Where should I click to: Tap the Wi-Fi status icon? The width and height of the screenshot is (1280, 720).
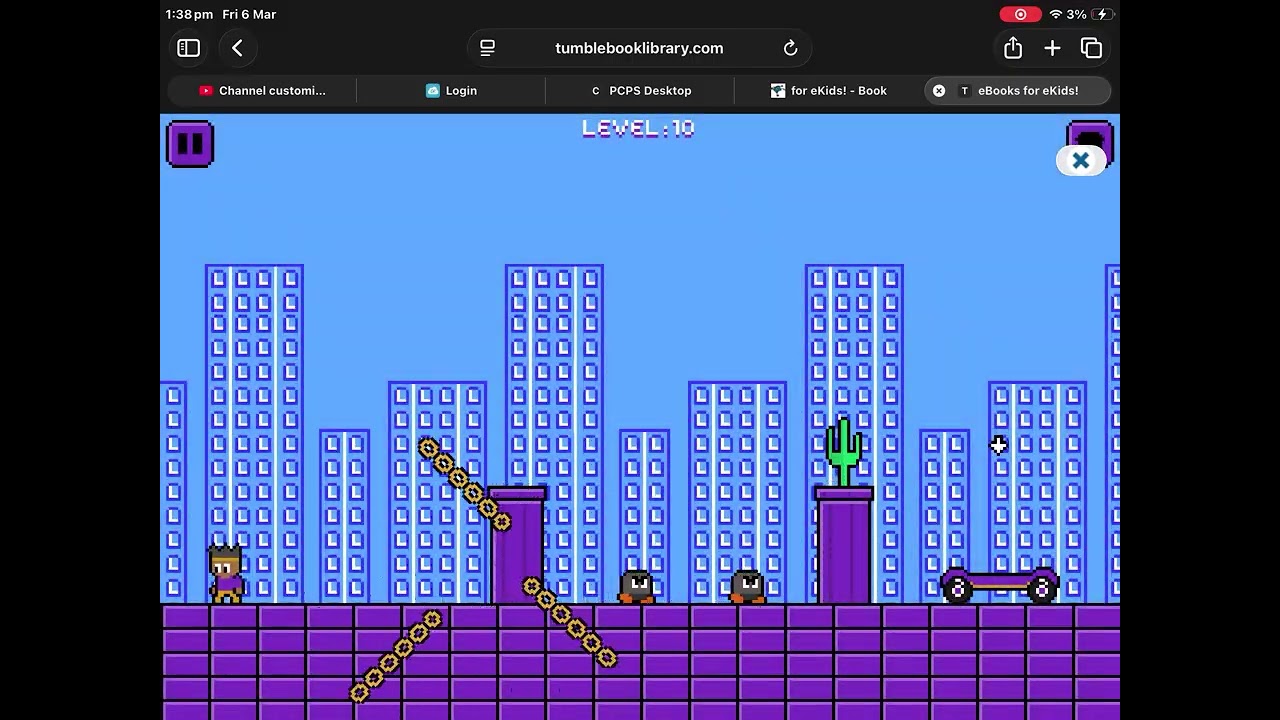(x=1055, y=14)
